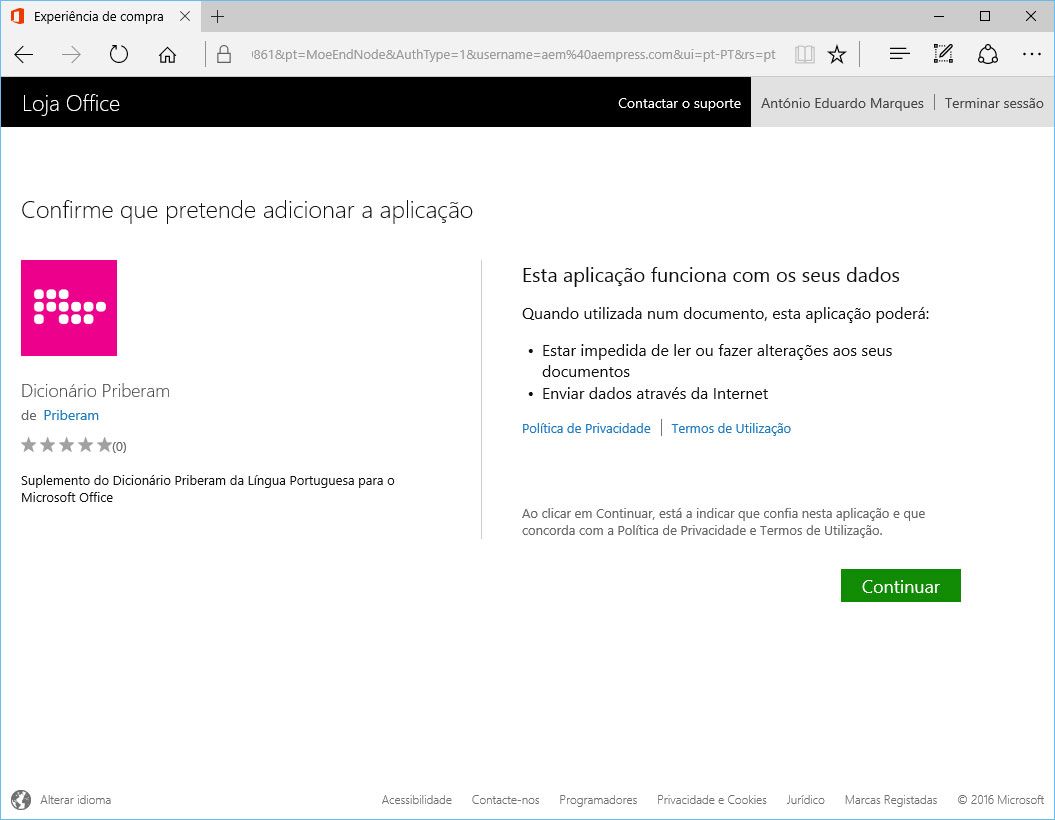
Task: Open the Hub favorites list icon
Action: (899, 55)
